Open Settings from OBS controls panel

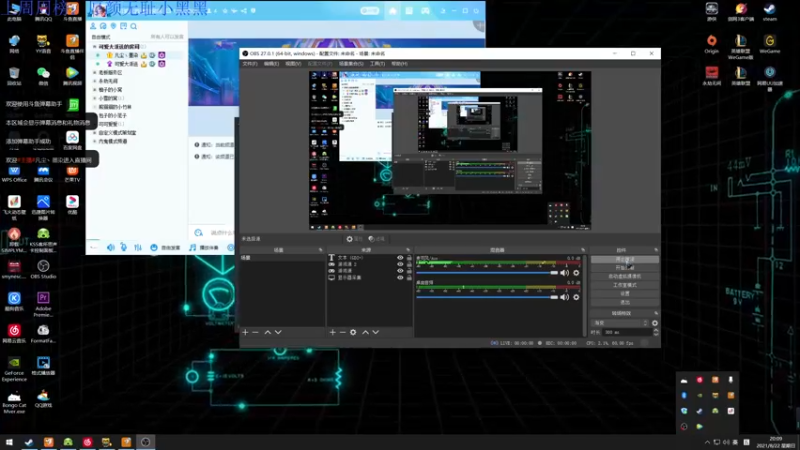click(624, 294)
